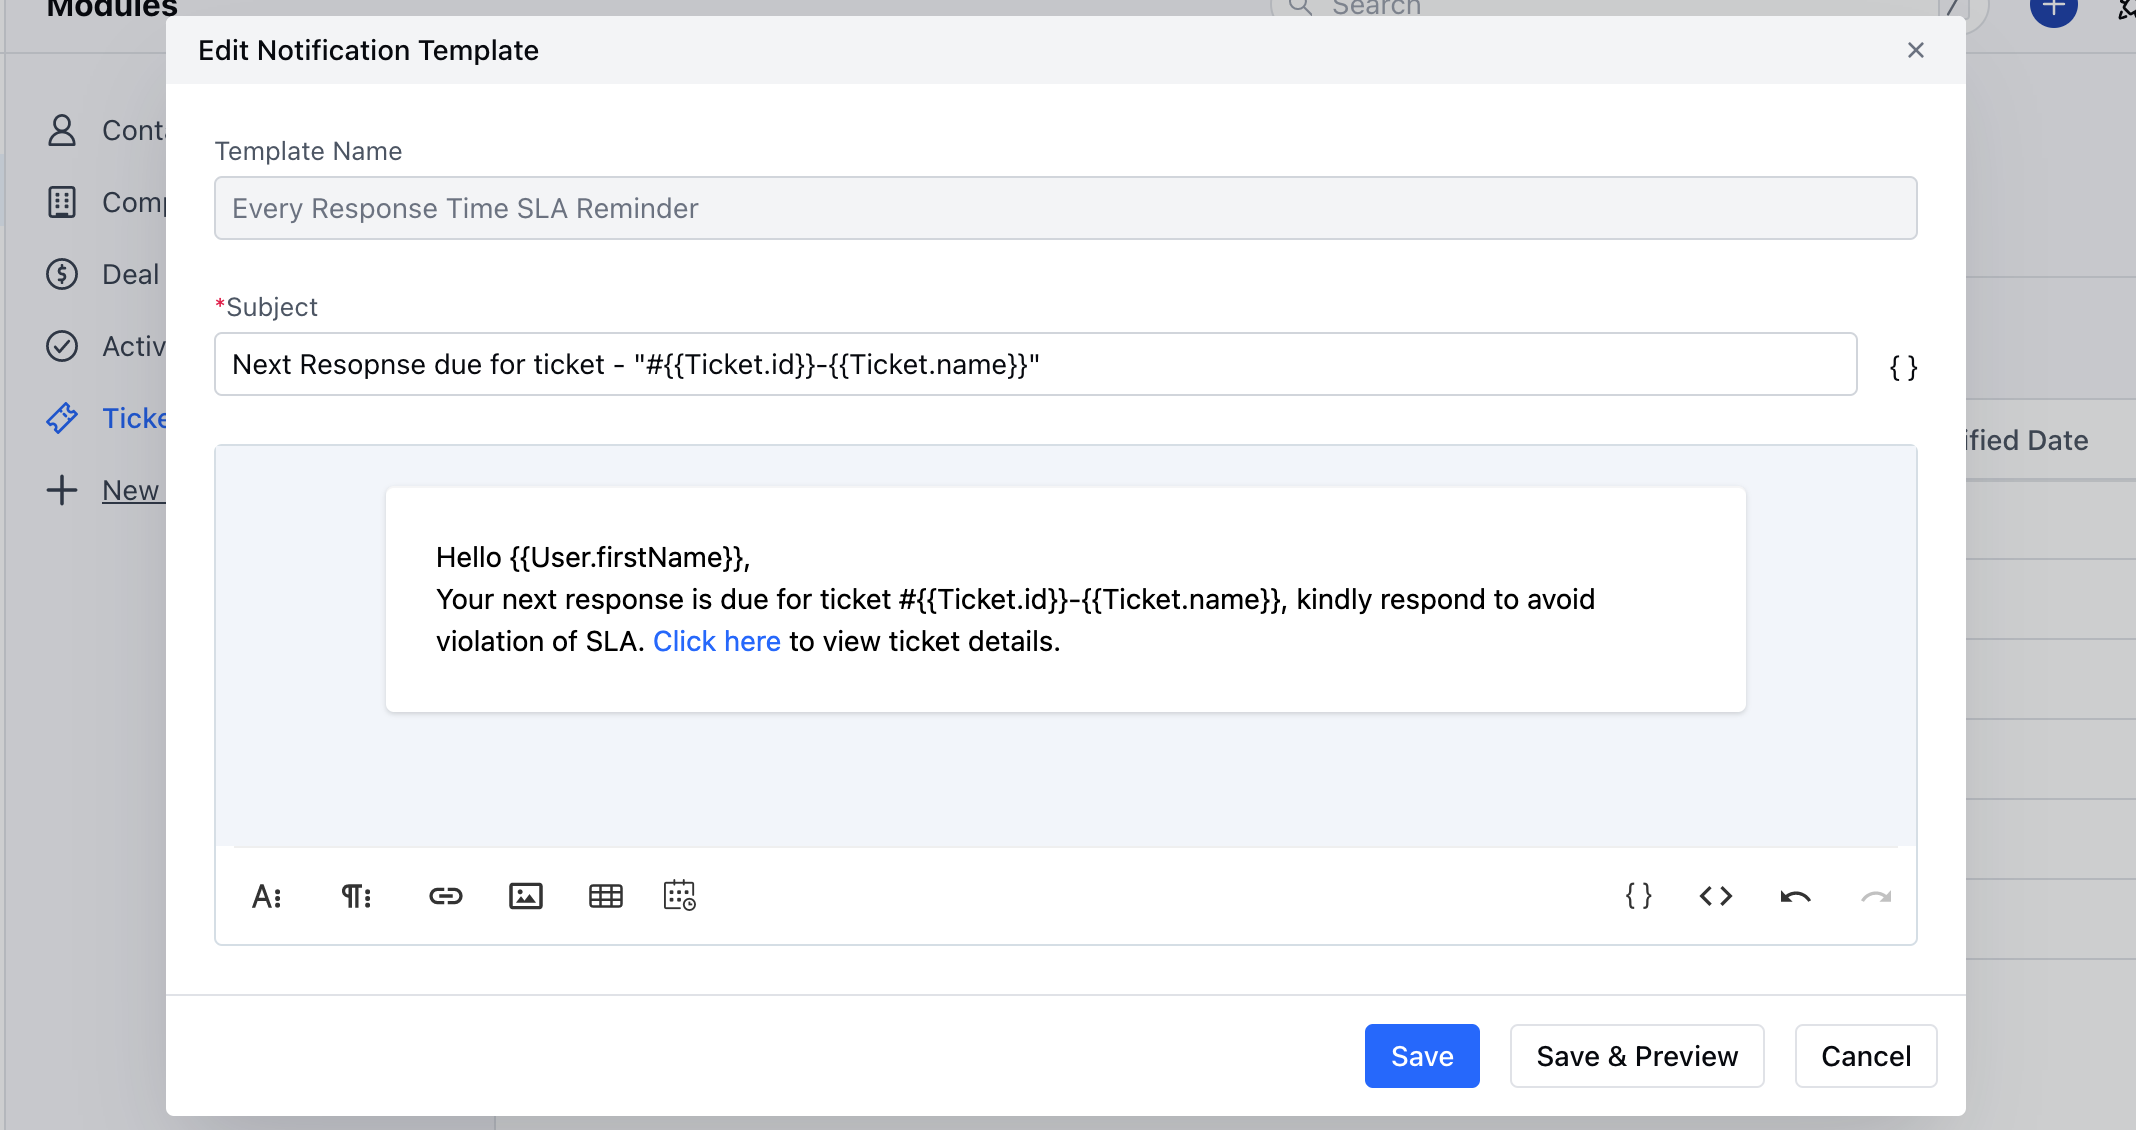The image size is (2136, 1130).
Task: Insert a table via the table icon
Action: point(606,896)
